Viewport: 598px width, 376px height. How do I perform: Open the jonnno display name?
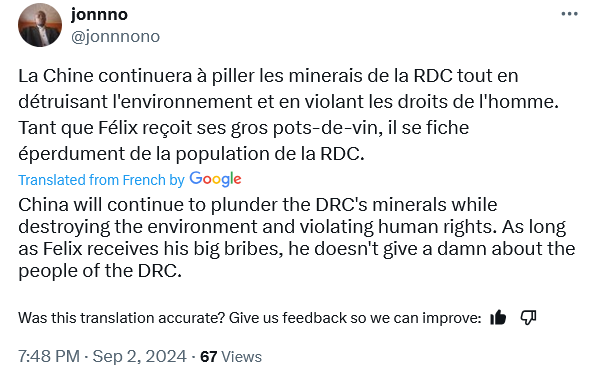point(99,14)
